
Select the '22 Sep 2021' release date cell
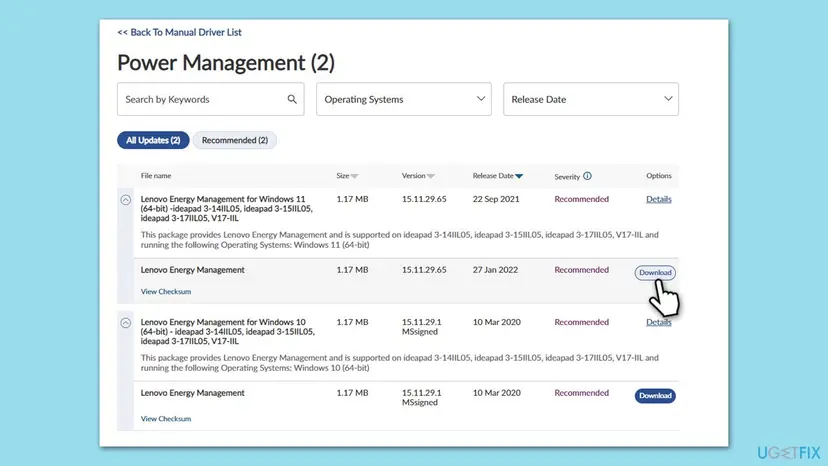[x=496, y=199]
